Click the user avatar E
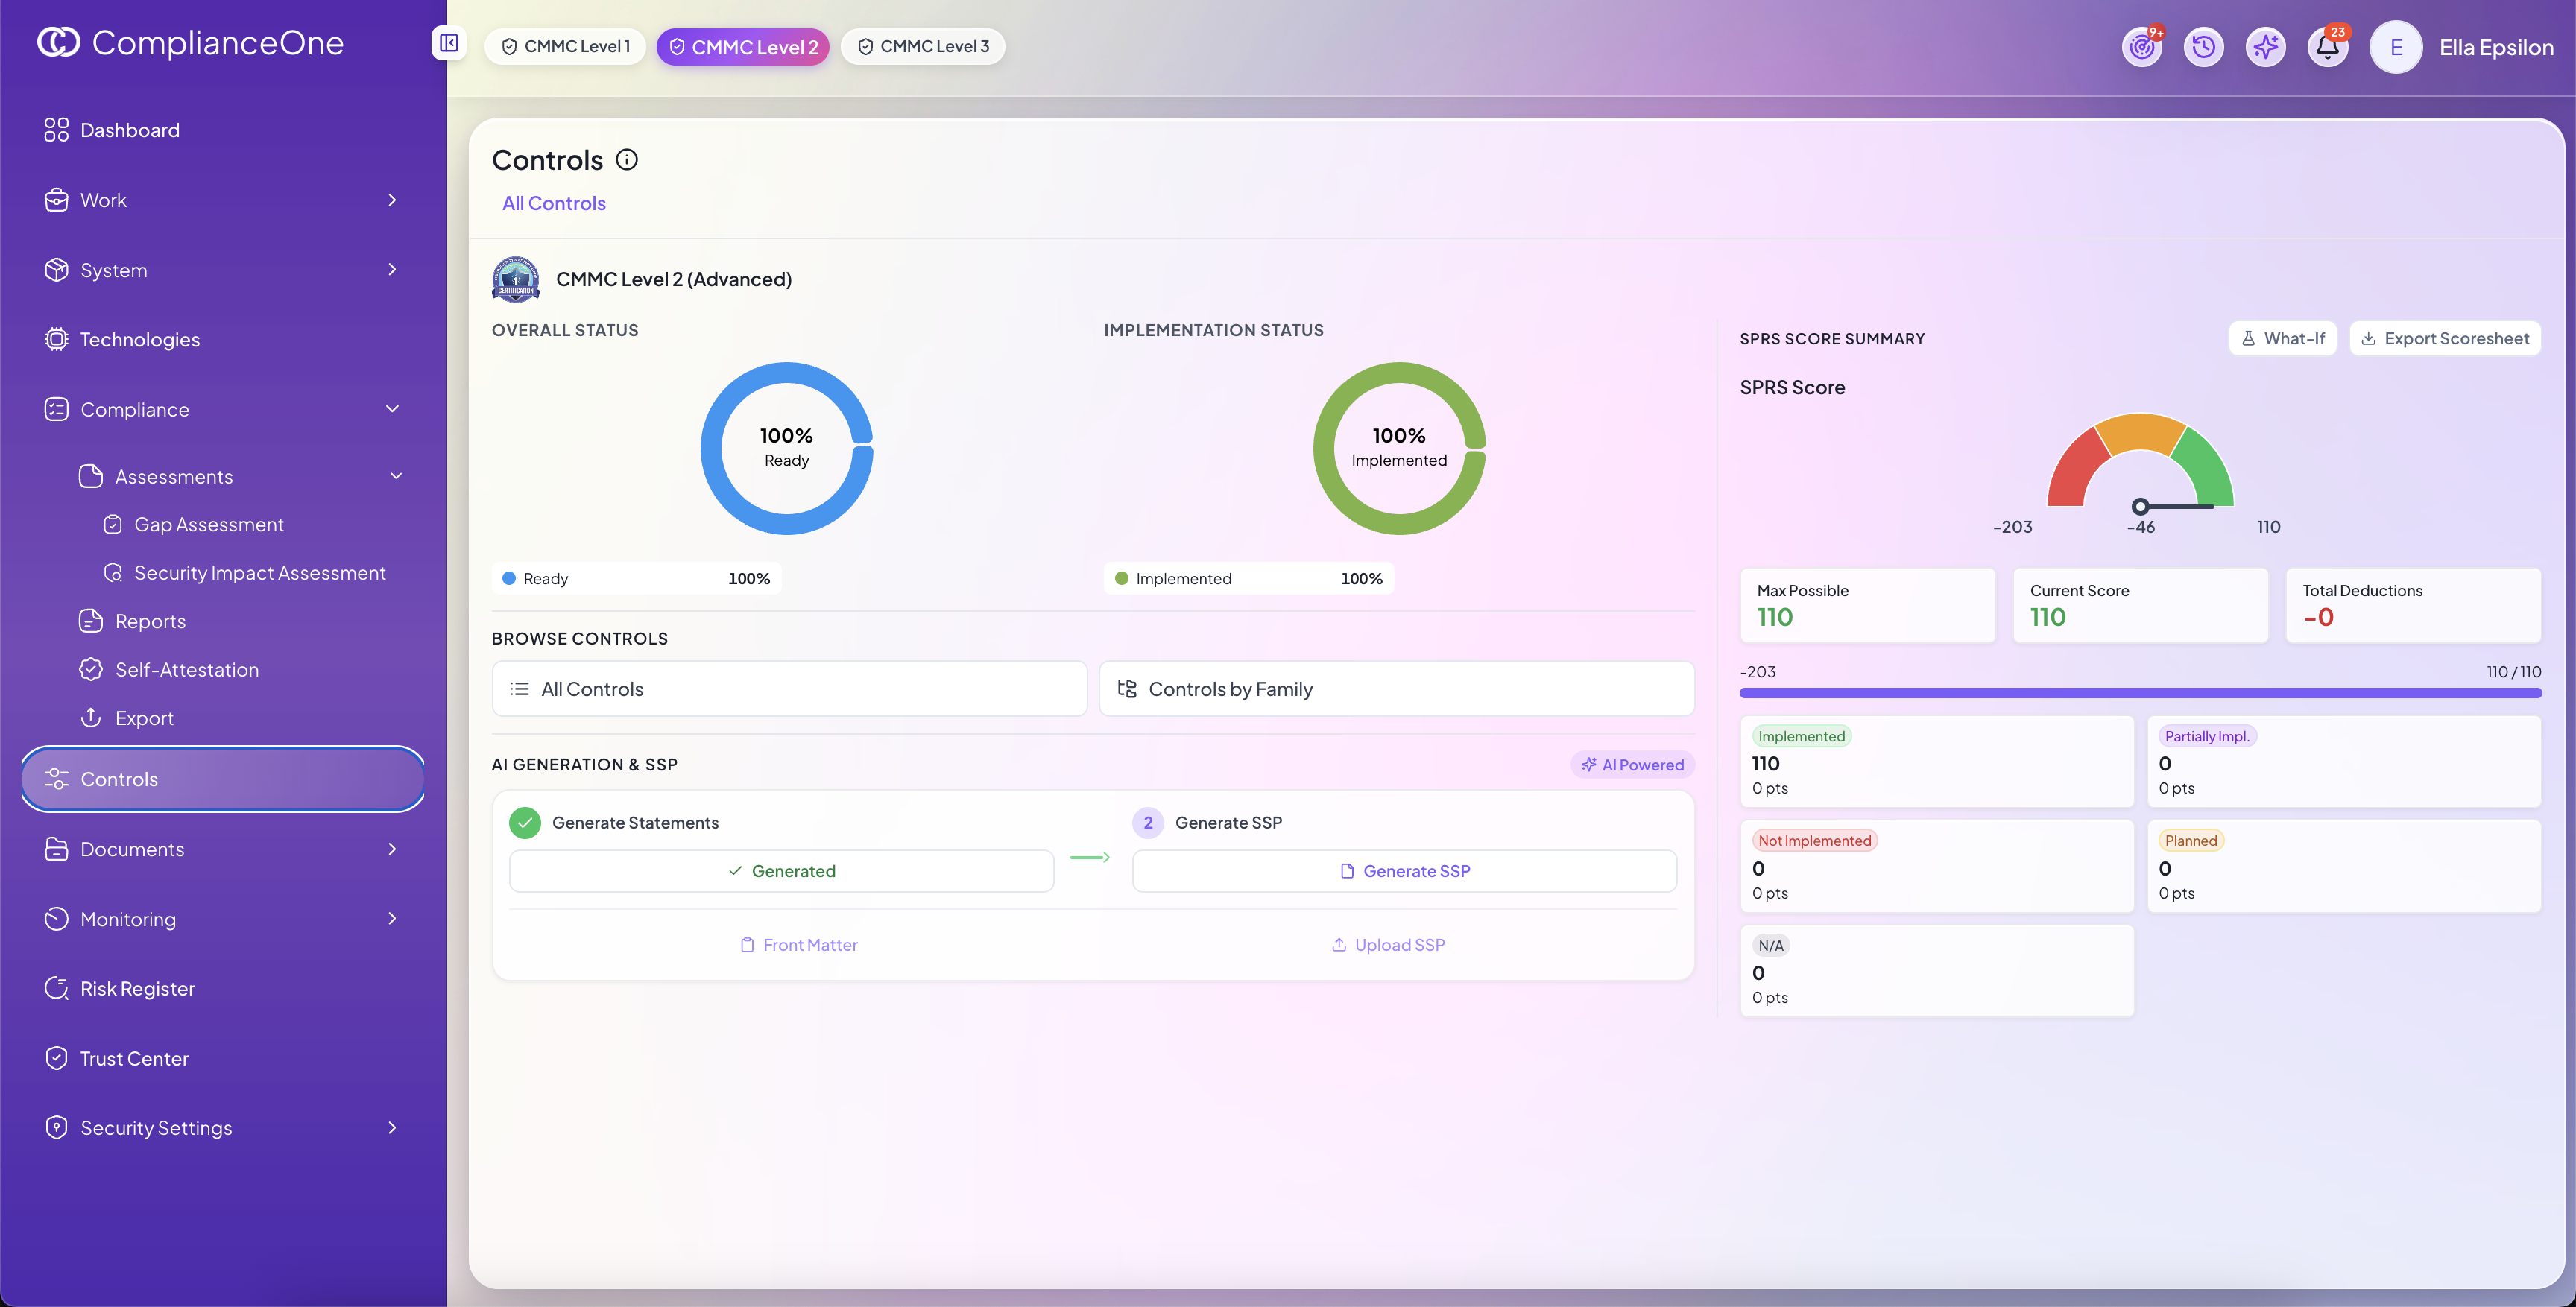This screenshot has width=2576, height=1307. tap(2396, 47)
